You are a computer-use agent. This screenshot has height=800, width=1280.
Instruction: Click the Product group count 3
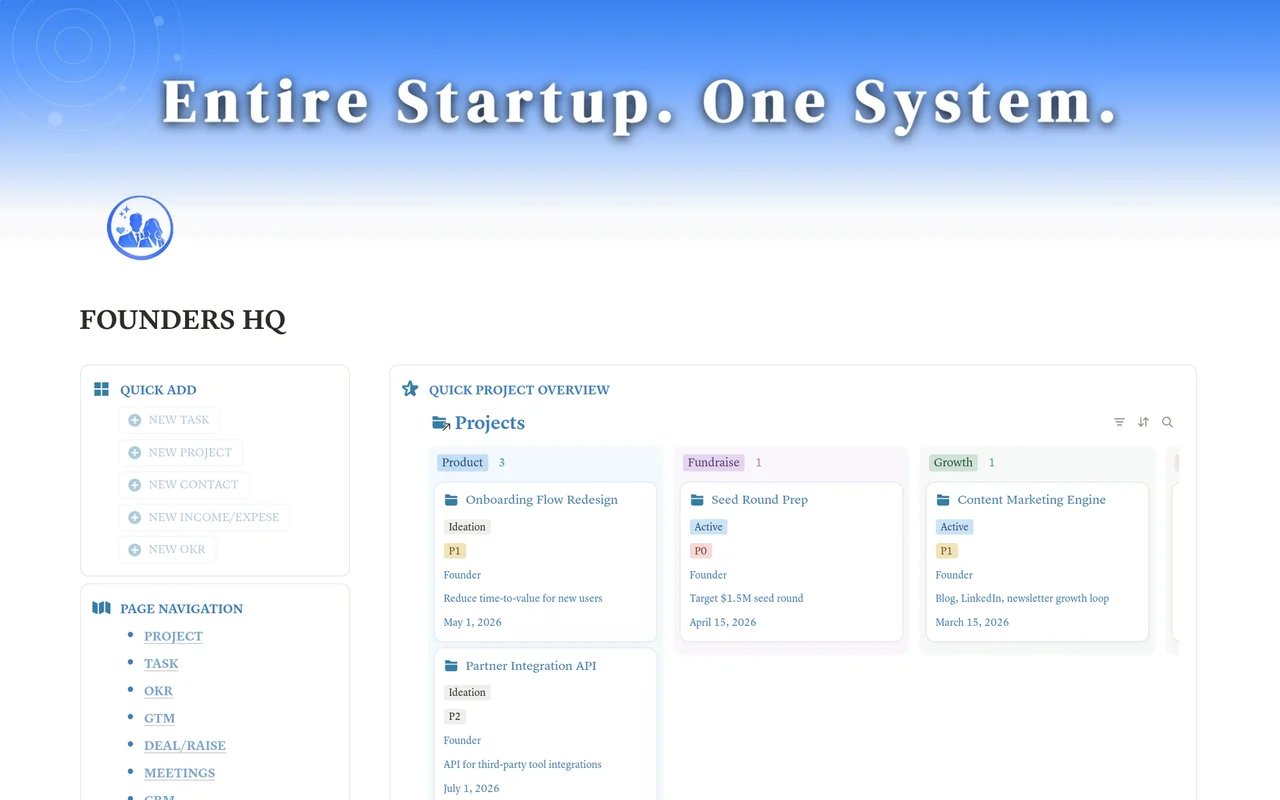(x=502, y=463)
